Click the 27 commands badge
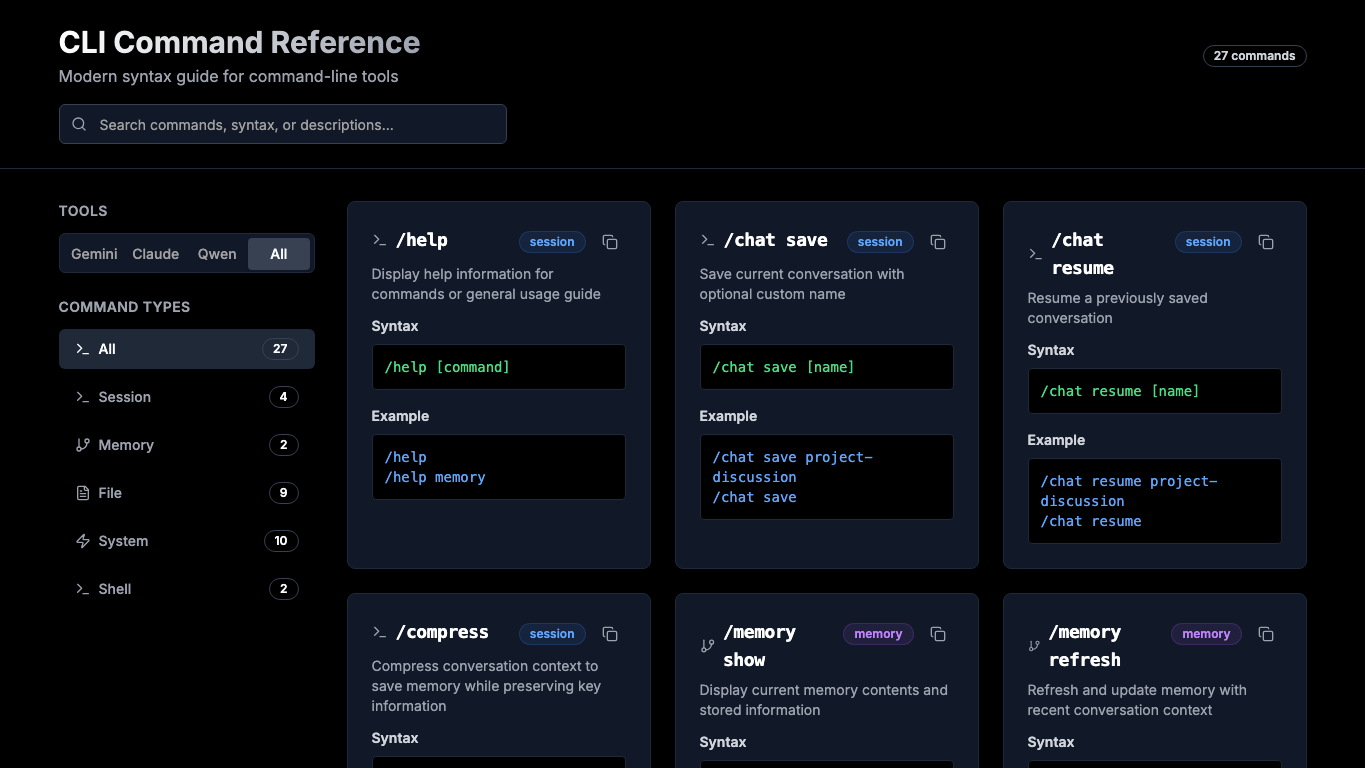 [1254, 55]
